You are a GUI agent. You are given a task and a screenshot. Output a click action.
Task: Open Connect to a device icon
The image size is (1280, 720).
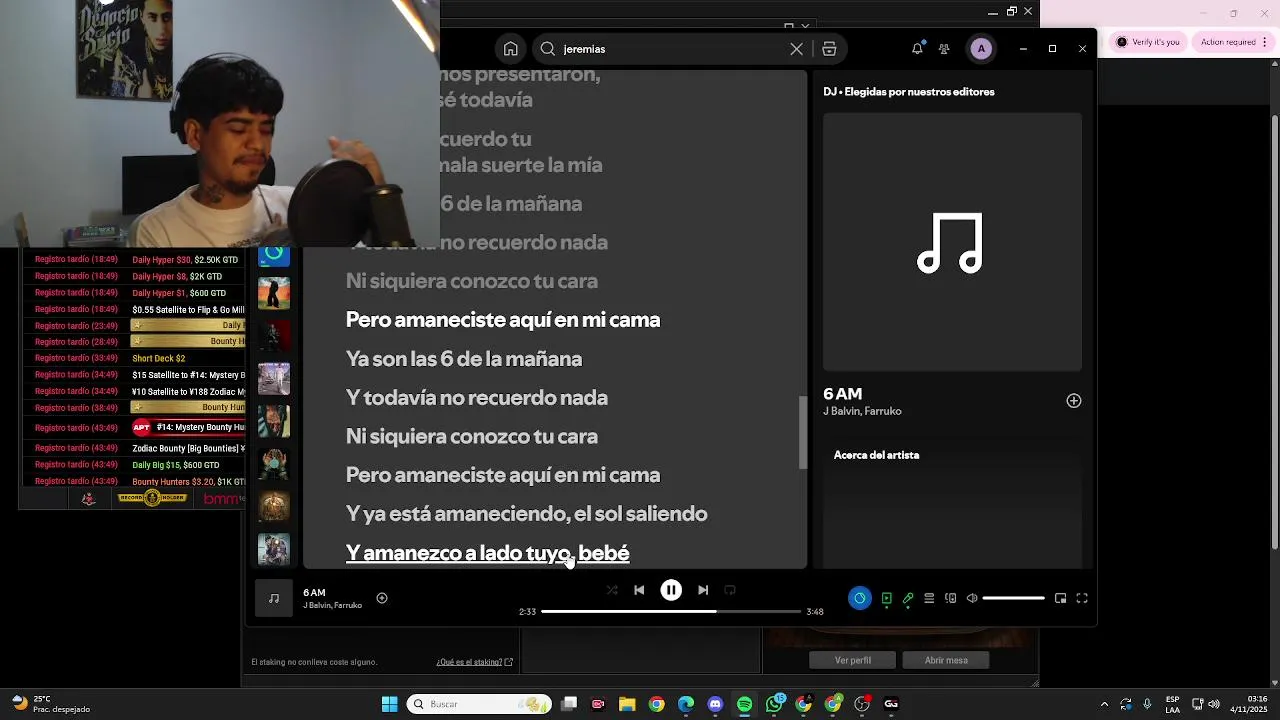tap(951, 598)
